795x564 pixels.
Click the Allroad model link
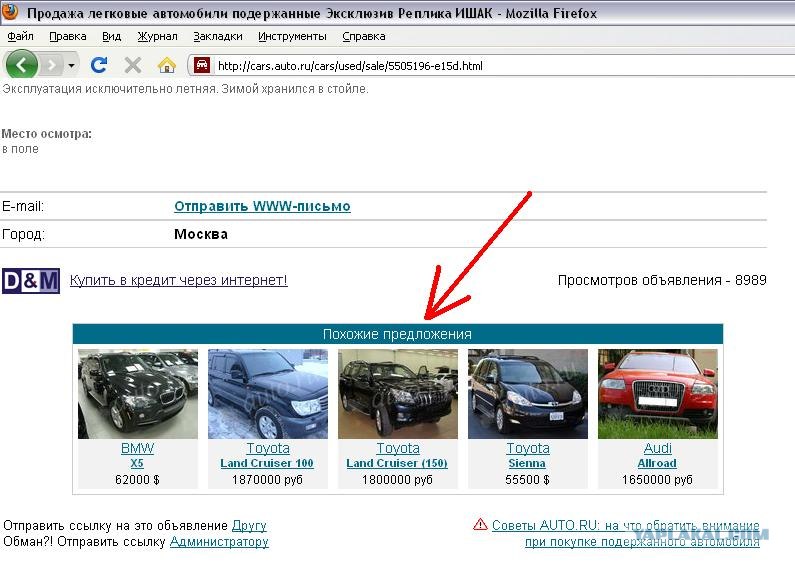(x=657, y=464)
